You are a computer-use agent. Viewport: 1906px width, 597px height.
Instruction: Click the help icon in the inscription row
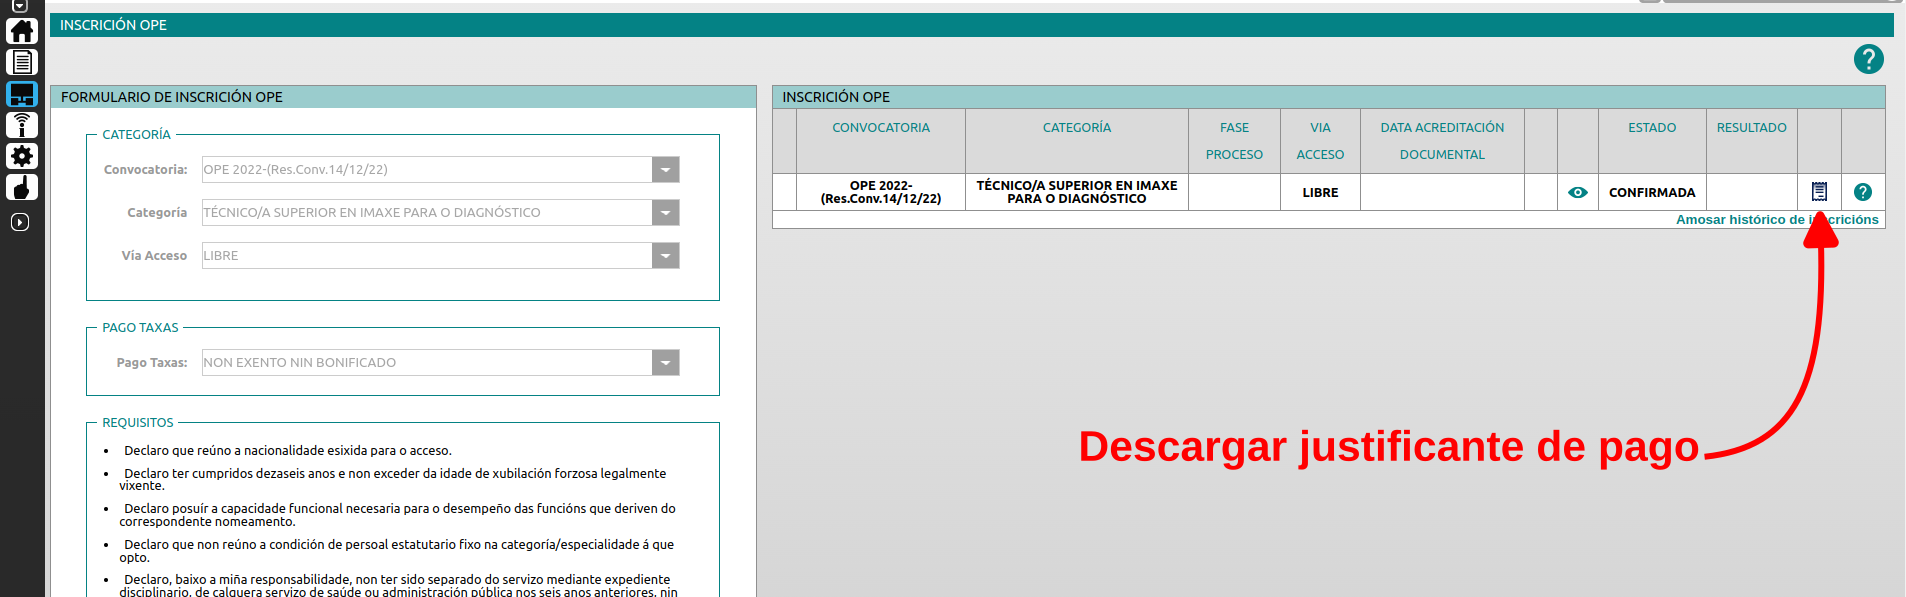pyautogui.click(x=1862, y=192)
